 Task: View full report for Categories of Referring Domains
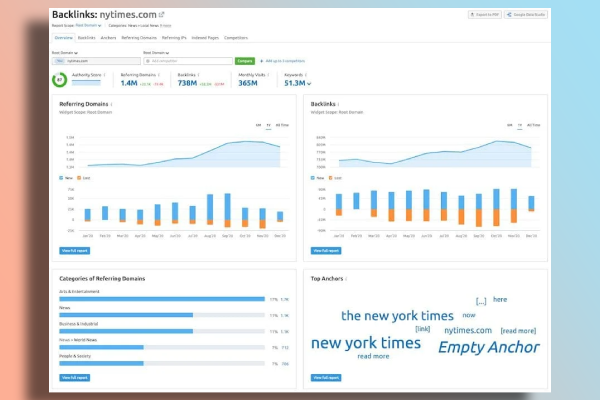75,378
